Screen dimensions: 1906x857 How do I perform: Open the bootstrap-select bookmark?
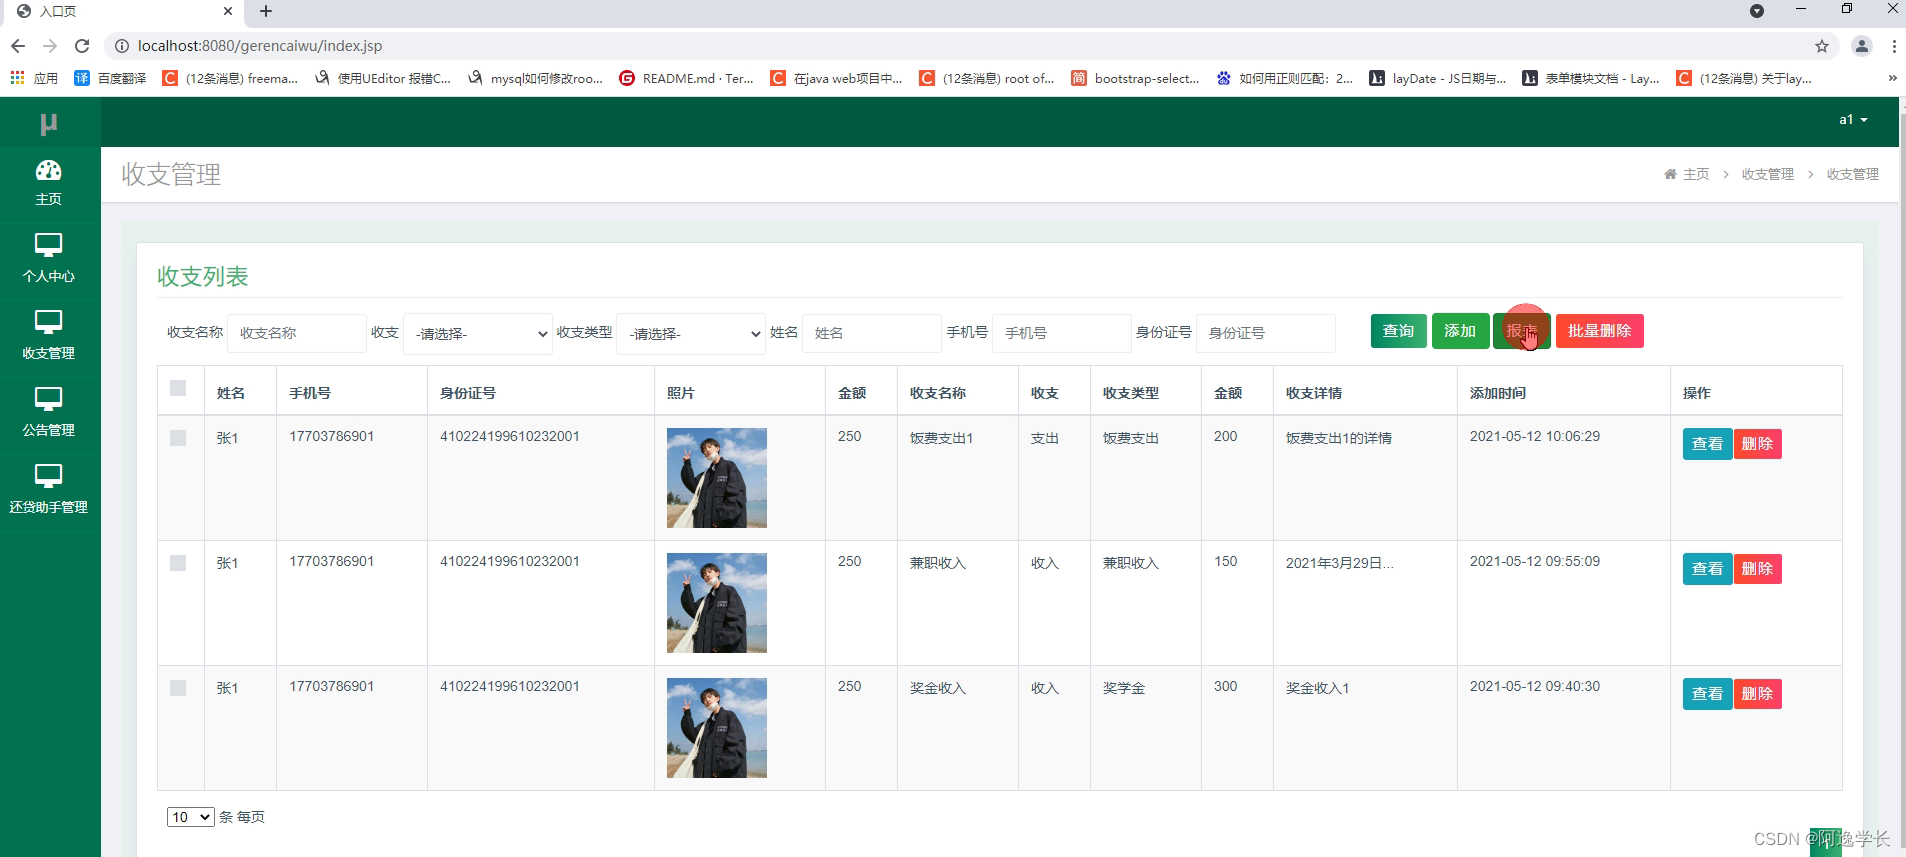1135,78
